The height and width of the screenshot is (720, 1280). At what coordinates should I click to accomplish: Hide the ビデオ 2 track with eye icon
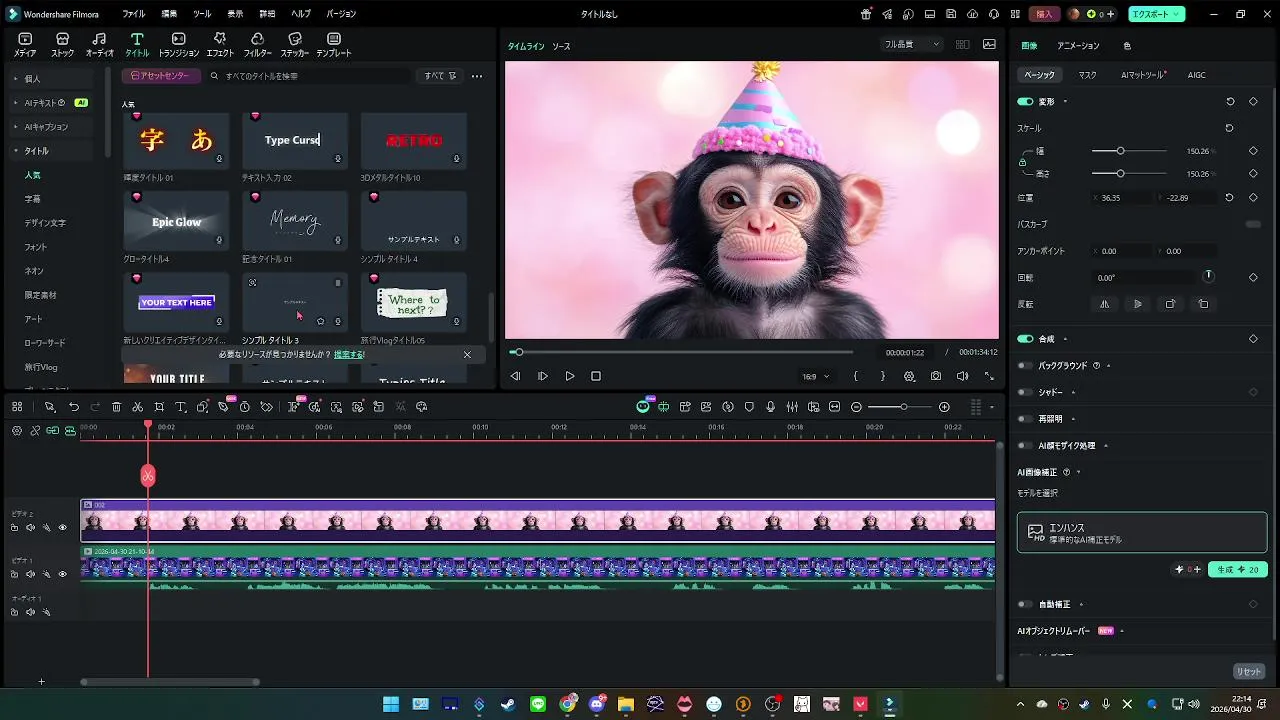point(62,527)
